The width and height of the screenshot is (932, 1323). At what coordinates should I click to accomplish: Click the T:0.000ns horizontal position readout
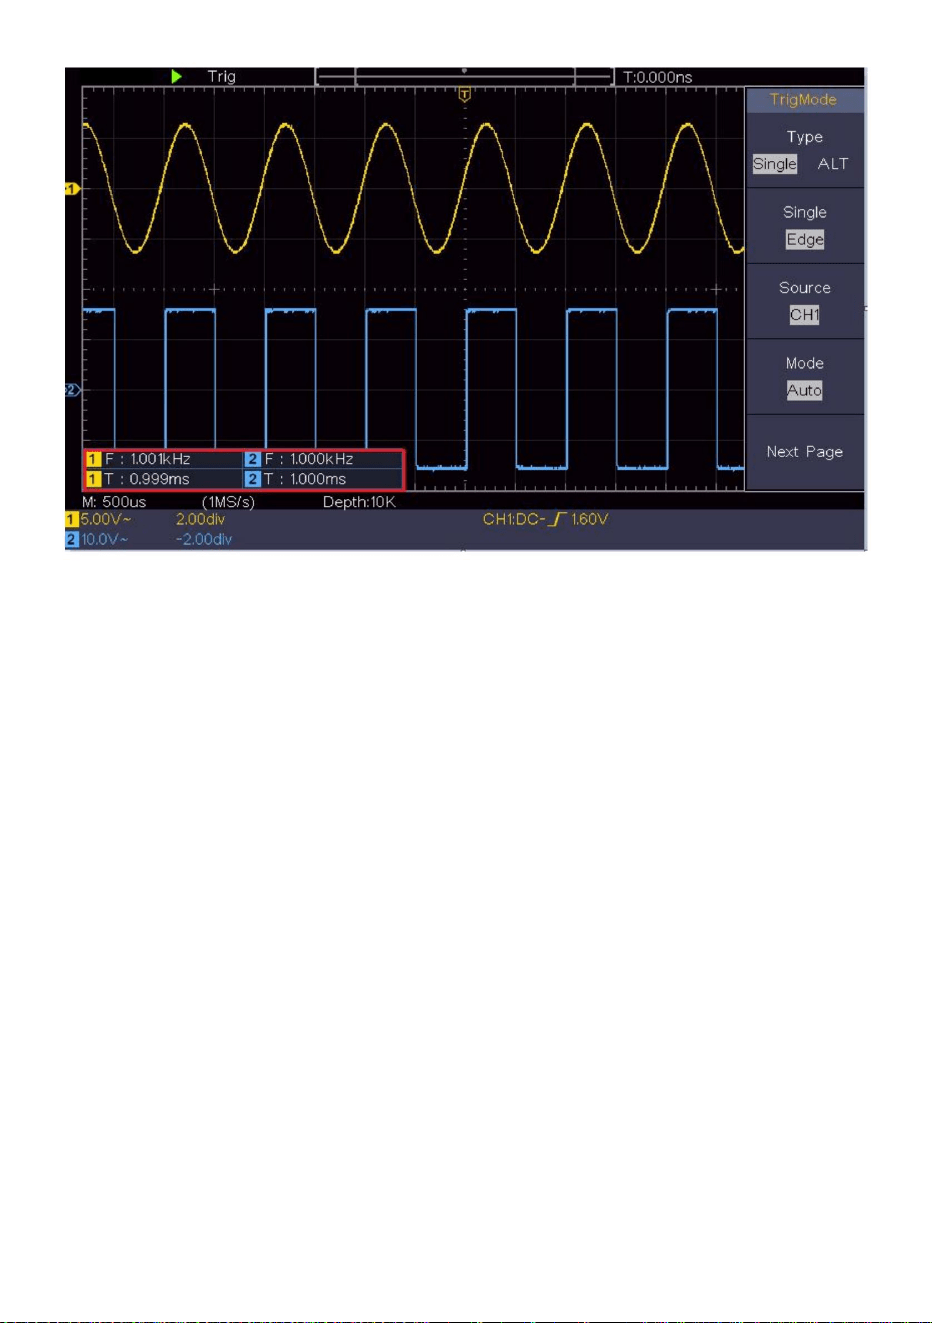658,77
